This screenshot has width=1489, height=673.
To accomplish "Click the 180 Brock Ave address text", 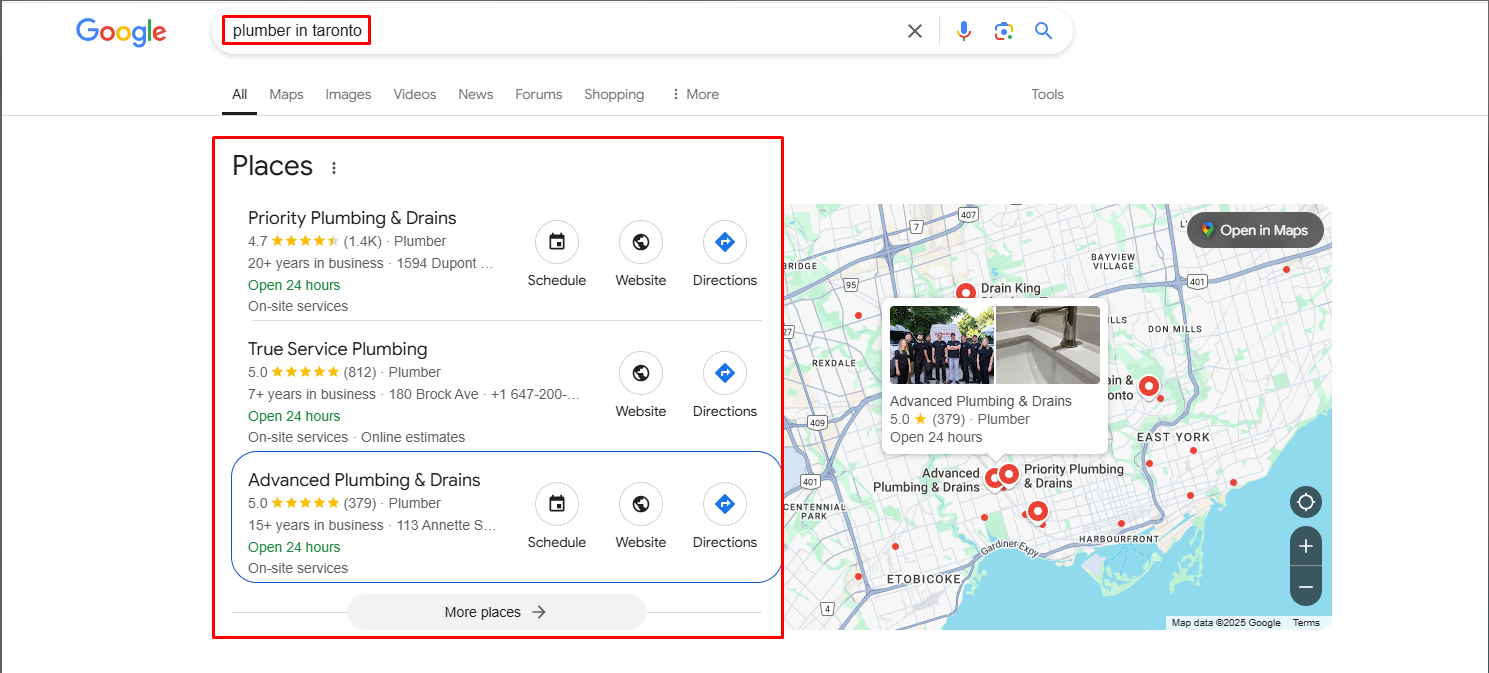I will pos(434,394).
